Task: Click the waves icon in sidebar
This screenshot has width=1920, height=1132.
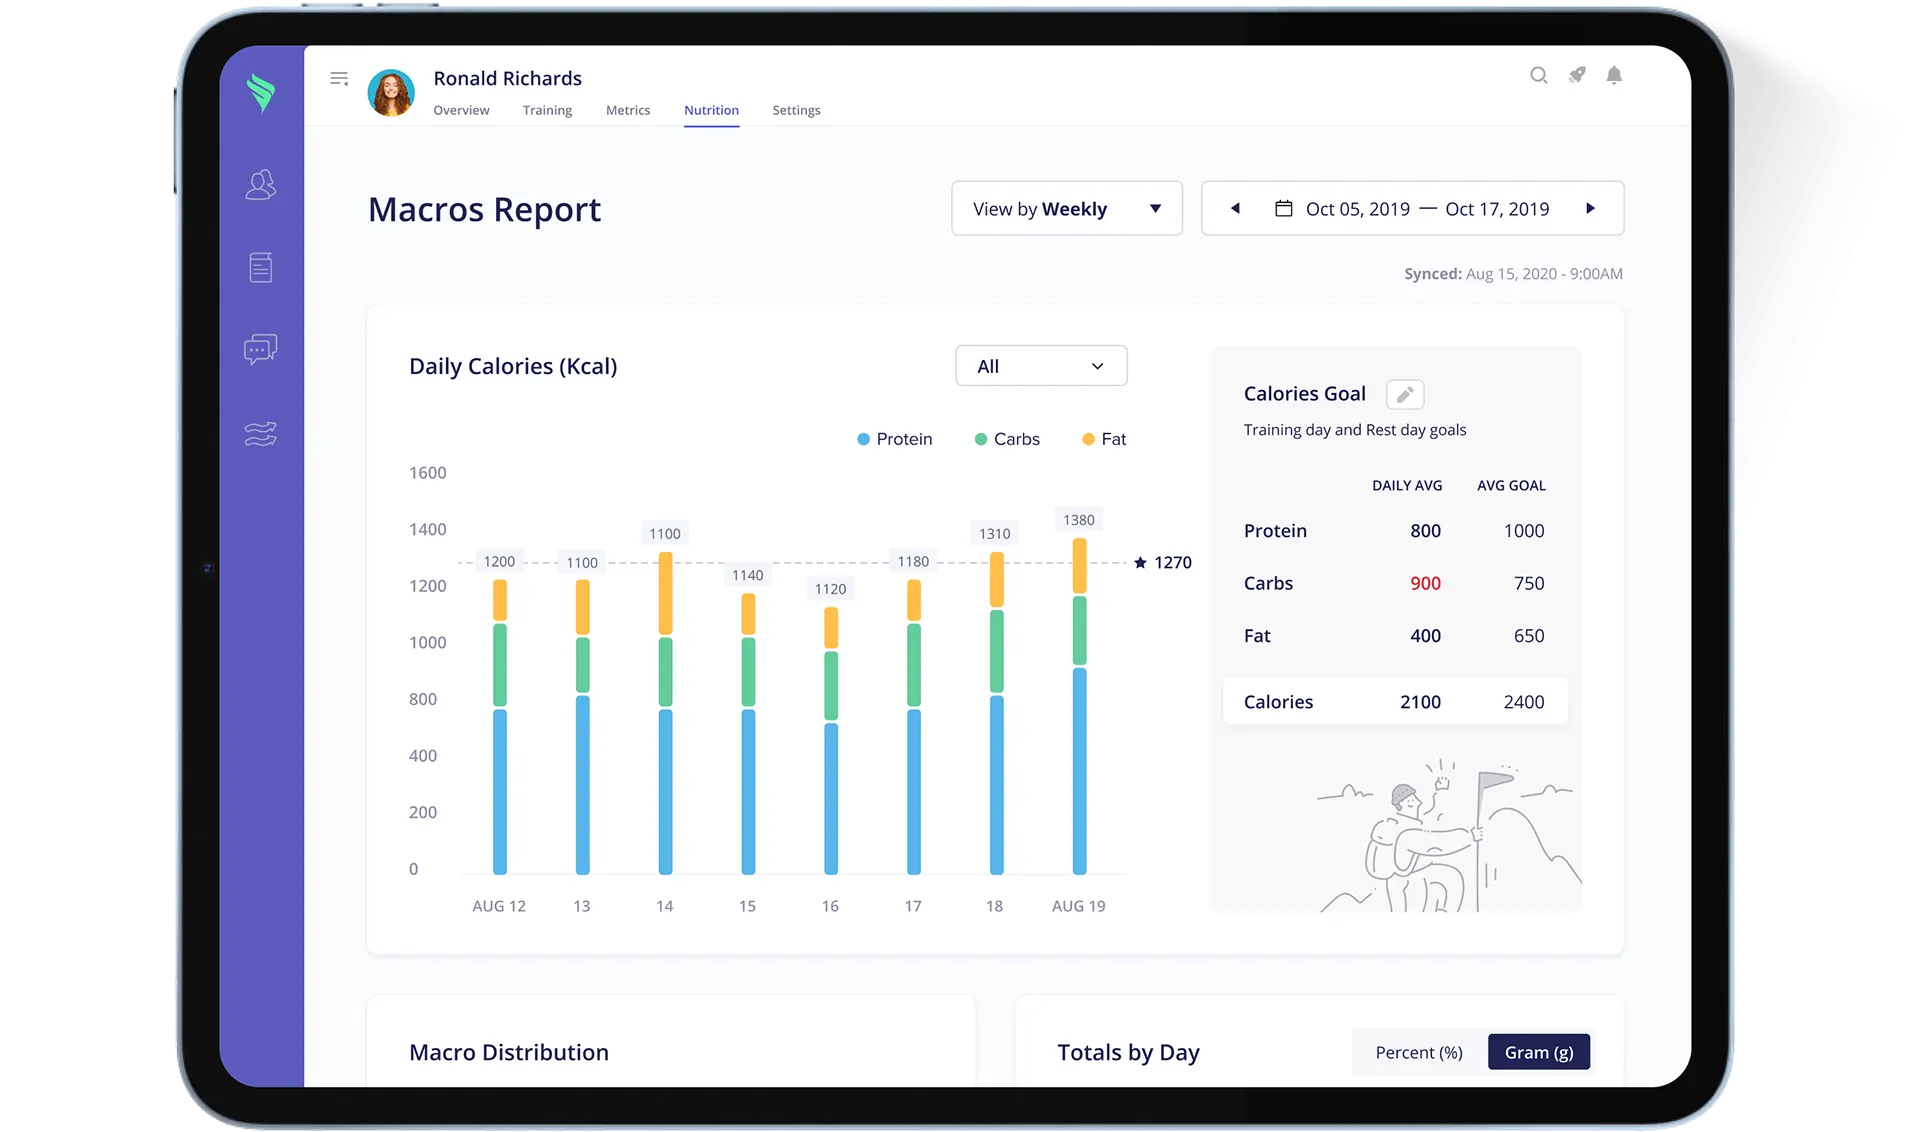Action: 261,434
